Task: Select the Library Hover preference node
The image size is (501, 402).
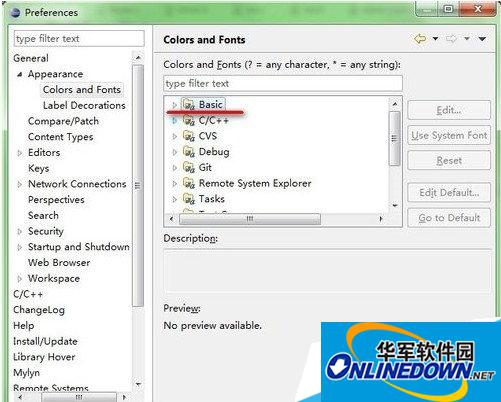Action: click(44, 357)
